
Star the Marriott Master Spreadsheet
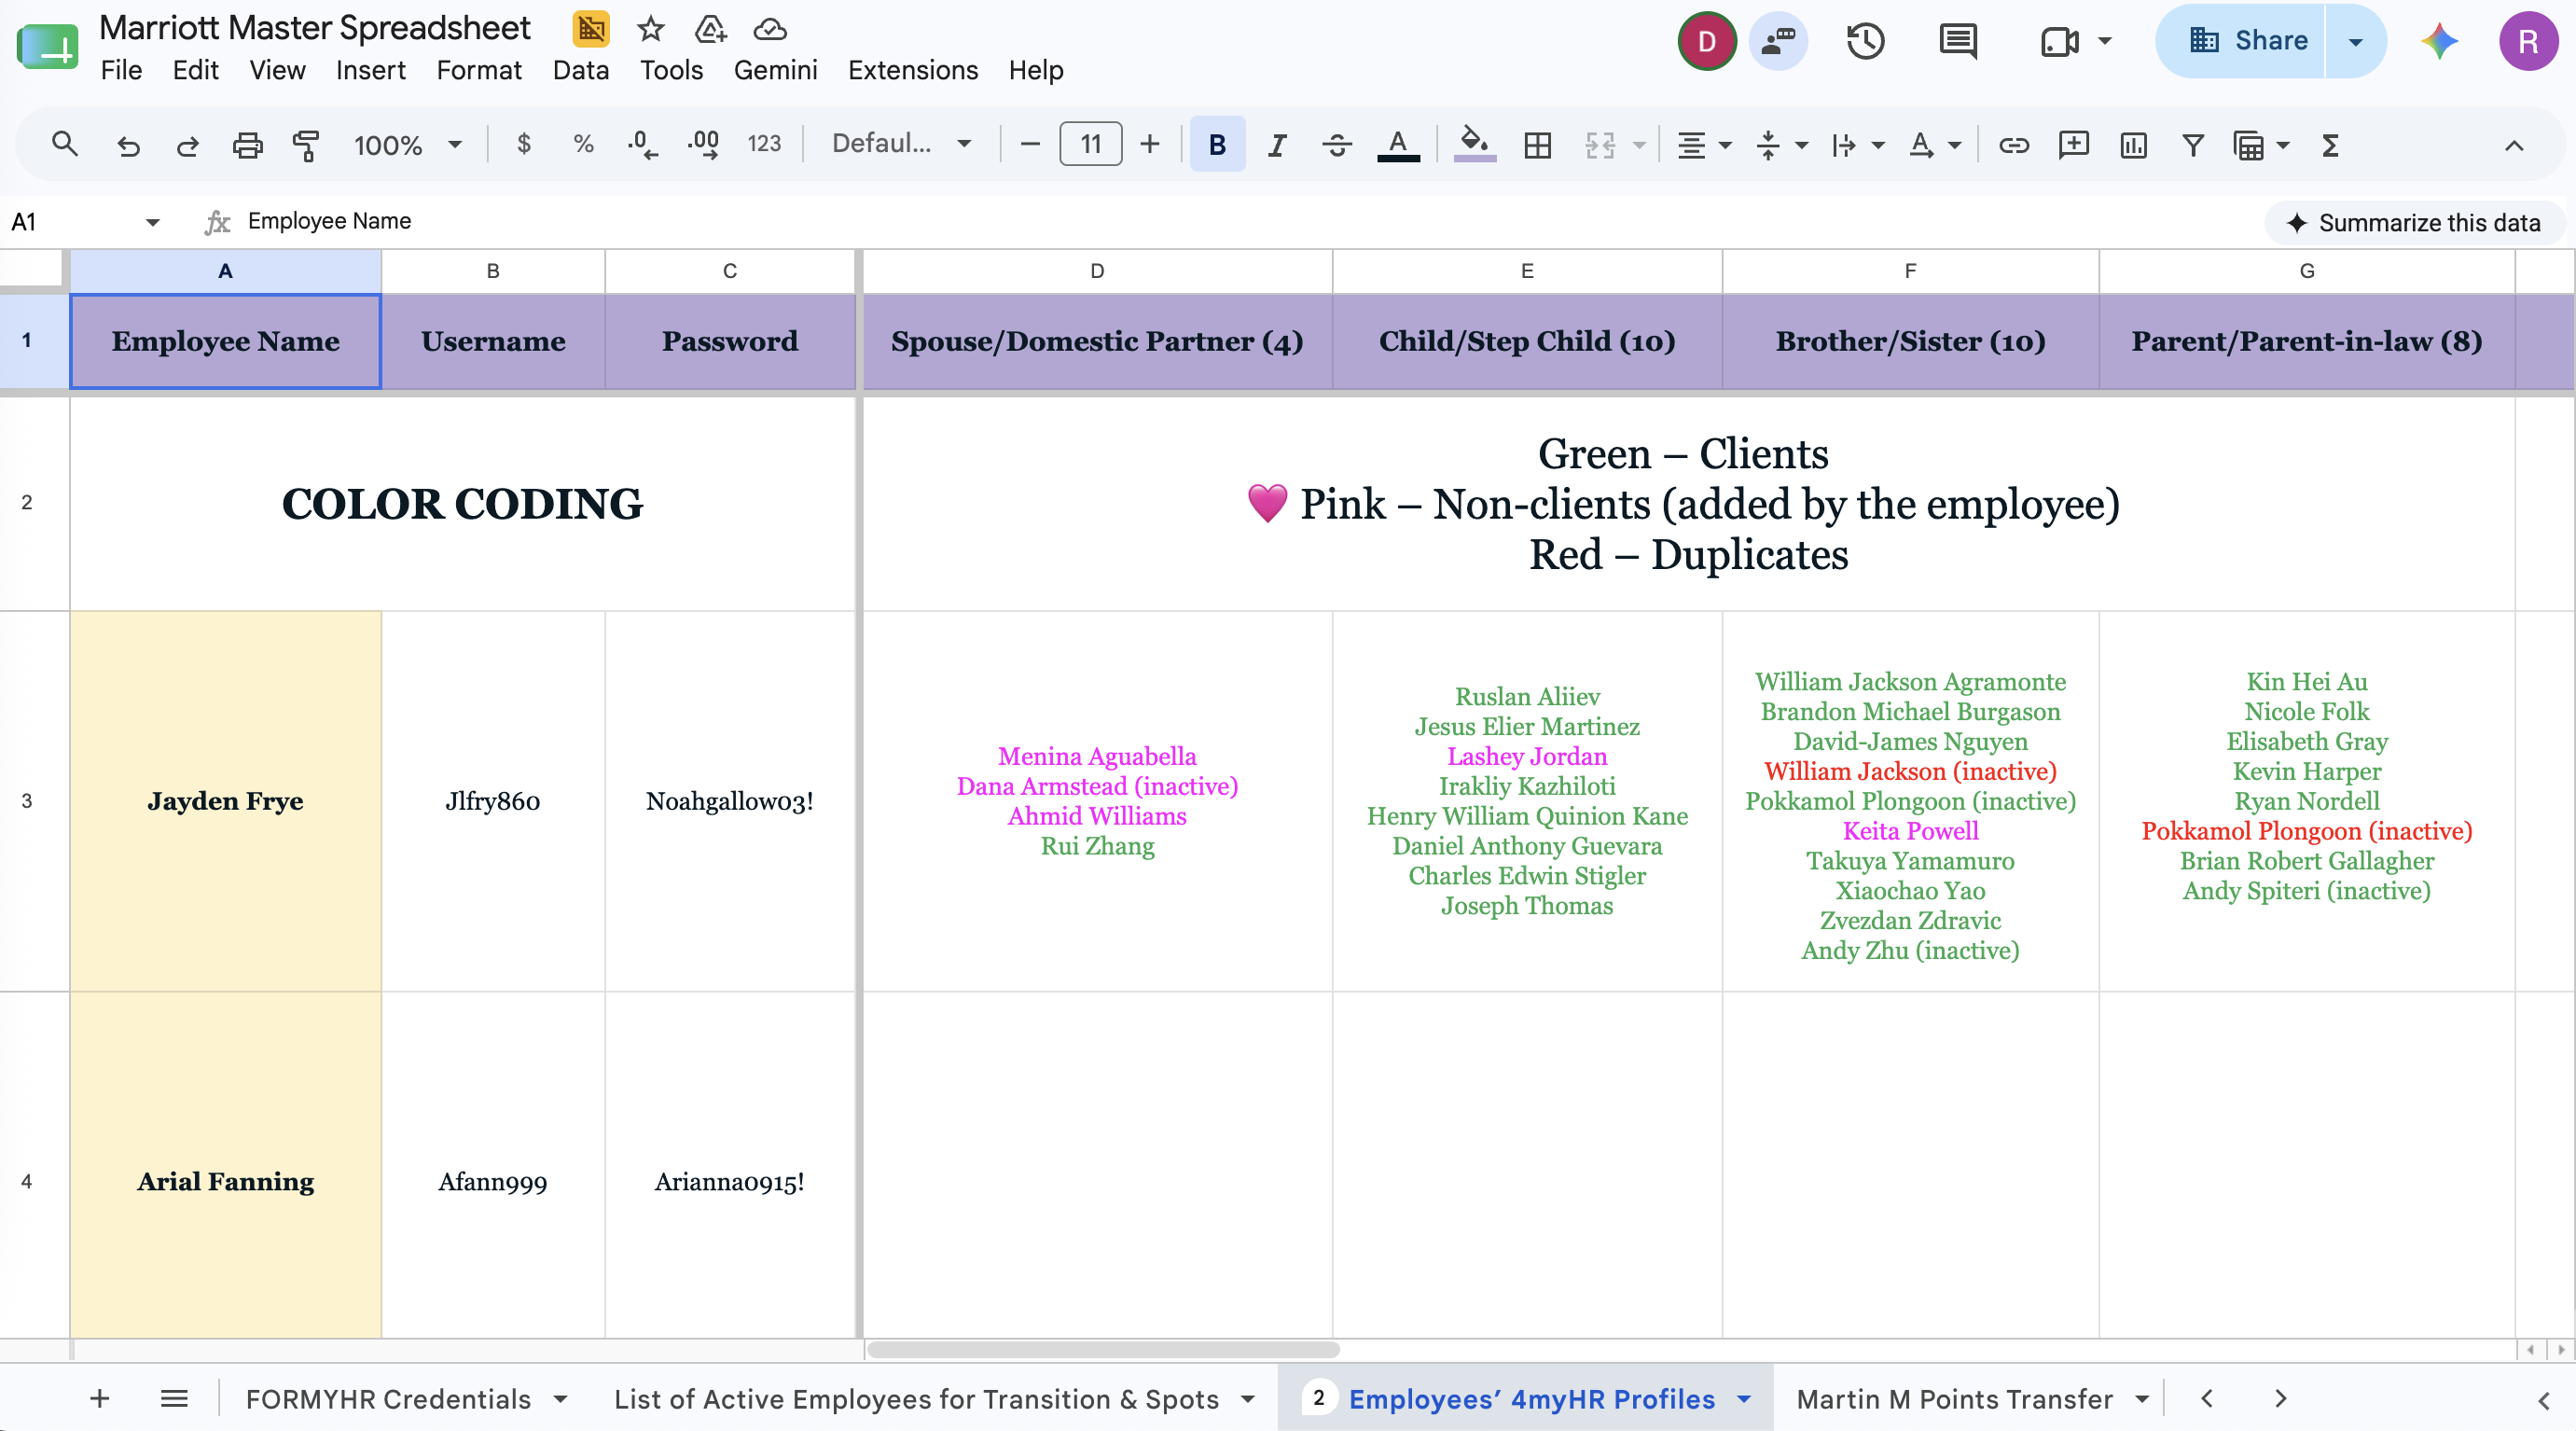[650, 29]
